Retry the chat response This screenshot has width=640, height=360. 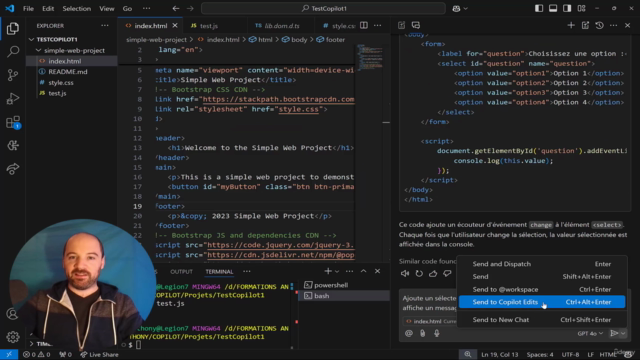(419, 273)
